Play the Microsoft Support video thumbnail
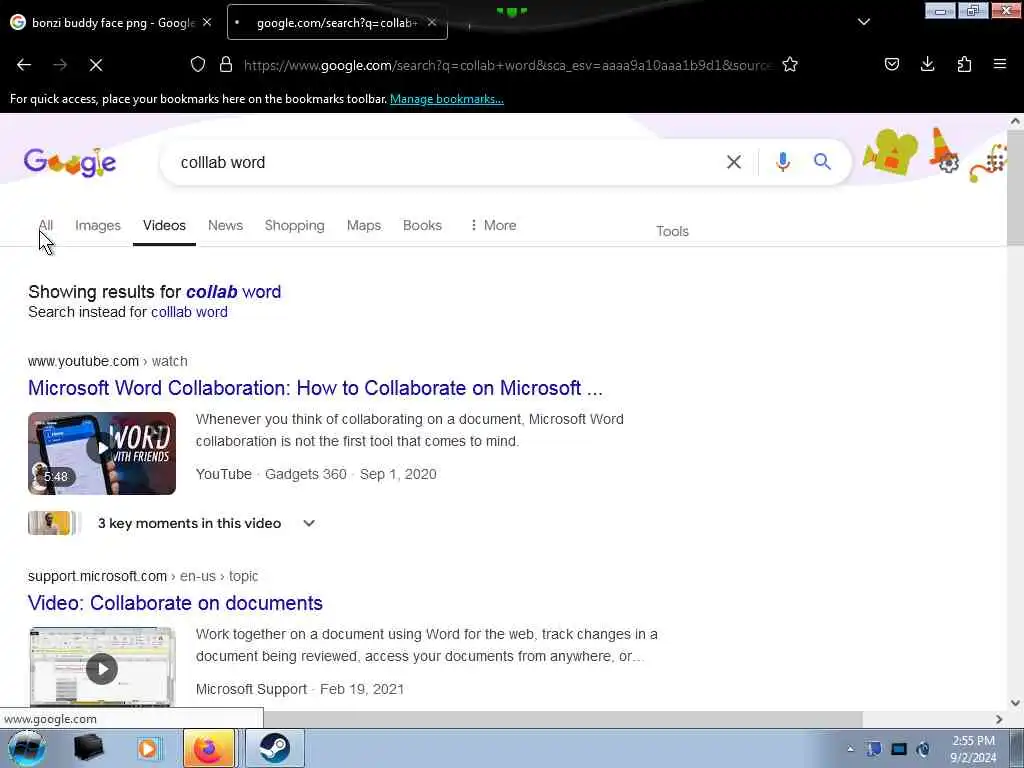The height and width of the screenshot is (768, 1024). pyautogui.click(x=102, y=667)
